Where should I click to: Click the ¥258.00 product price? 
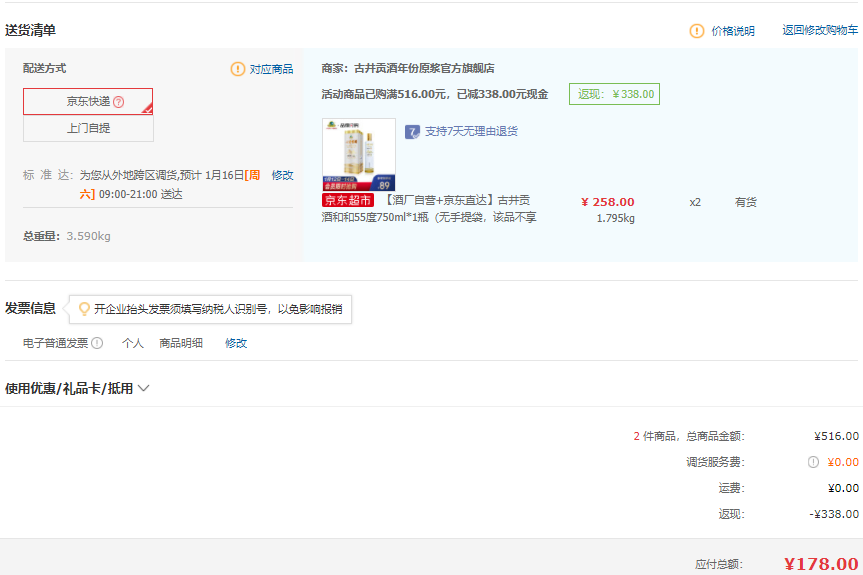[x=608, y=202]
